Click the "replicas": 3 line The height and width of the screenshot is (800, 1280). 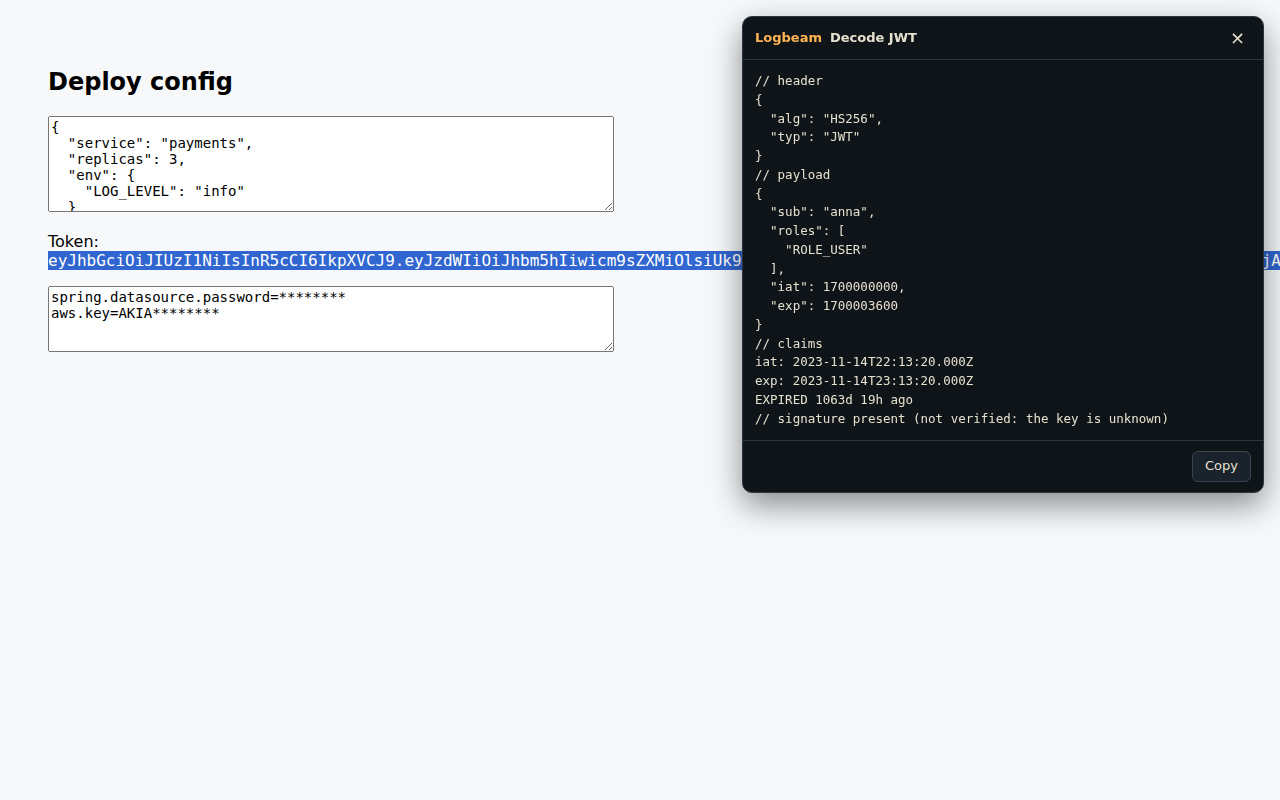[127, 159]
